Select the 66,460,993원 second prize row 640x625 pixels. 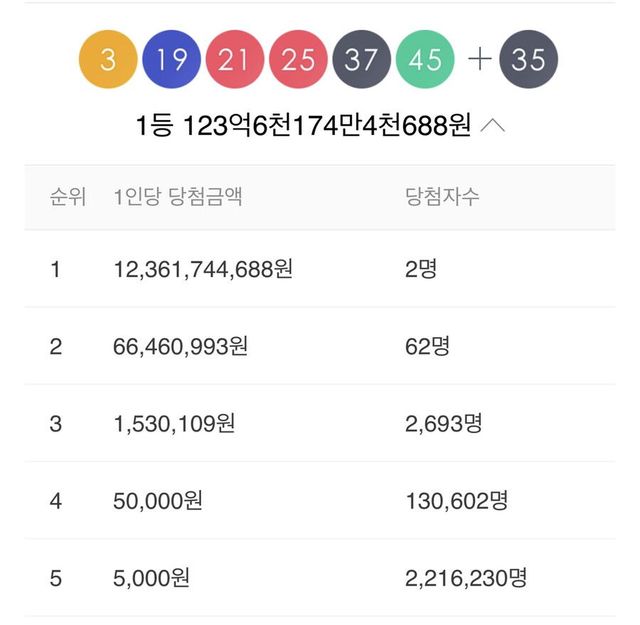coord(182,346)
